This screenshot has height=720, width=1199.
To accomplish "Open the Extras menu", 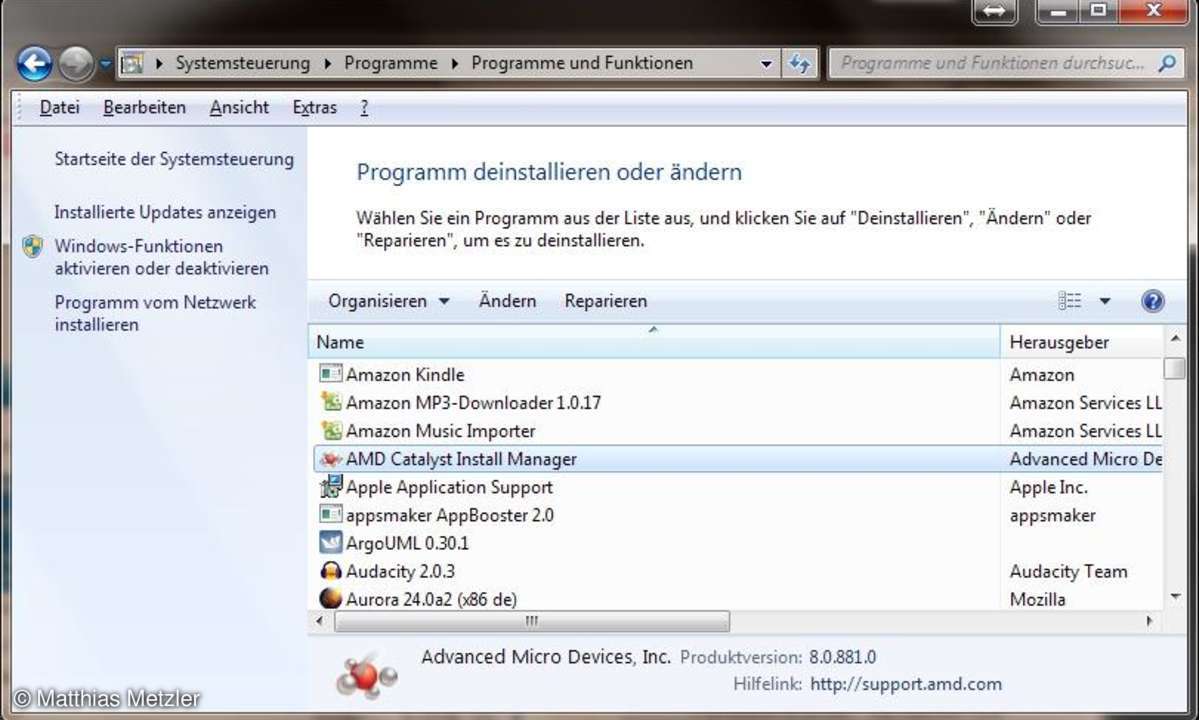I will coord(314,107).
